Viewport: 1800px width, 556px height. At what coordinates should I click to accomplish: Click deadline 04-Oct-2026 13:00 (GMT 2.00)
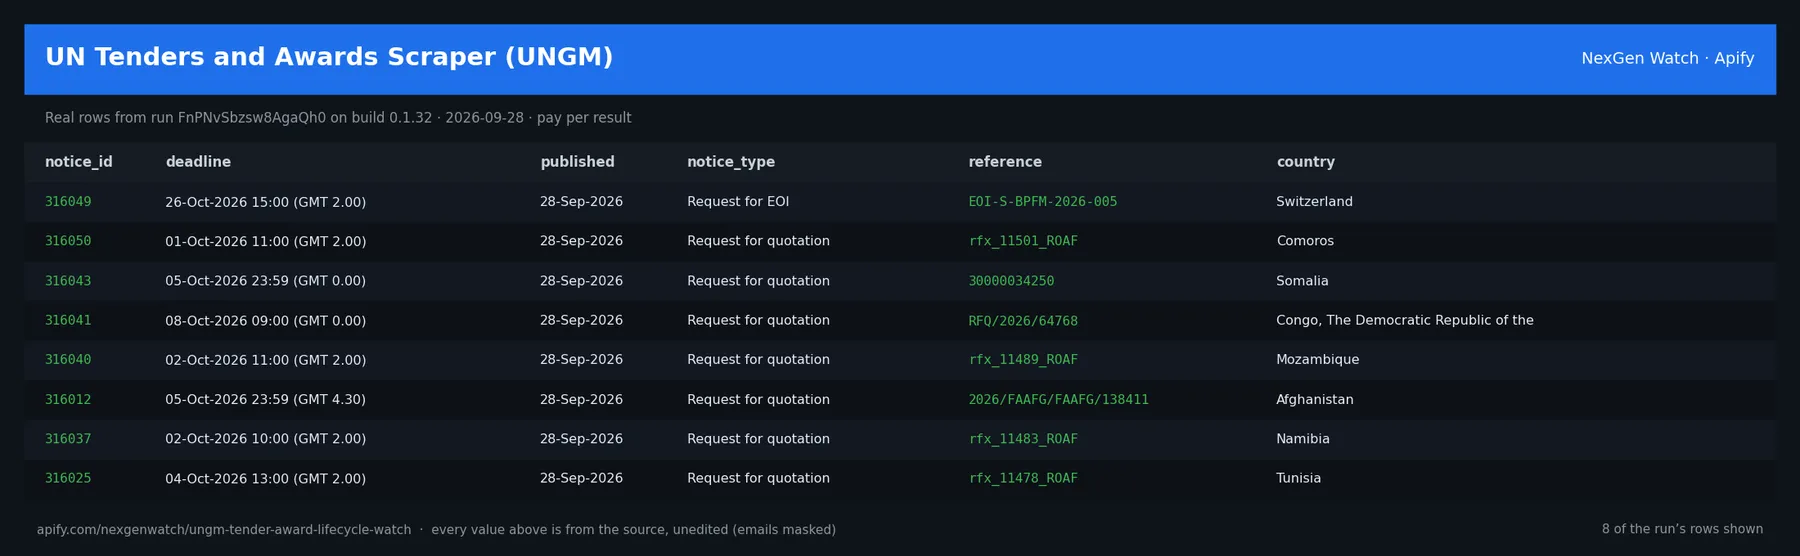pos(265,478)
